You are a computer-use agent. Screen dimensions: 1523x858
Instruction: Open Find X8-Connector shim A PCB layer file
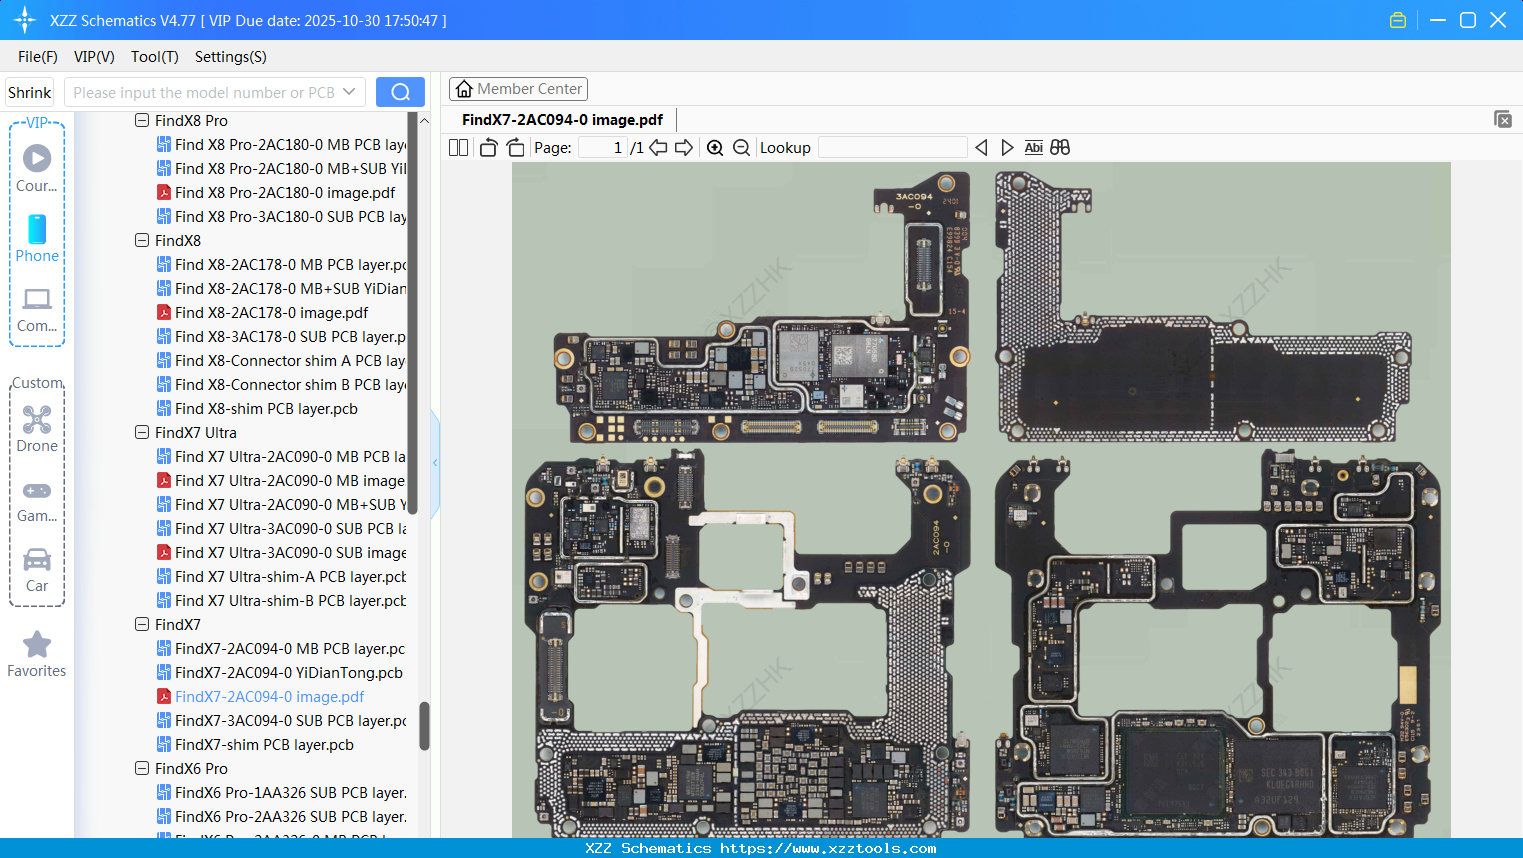281,360
